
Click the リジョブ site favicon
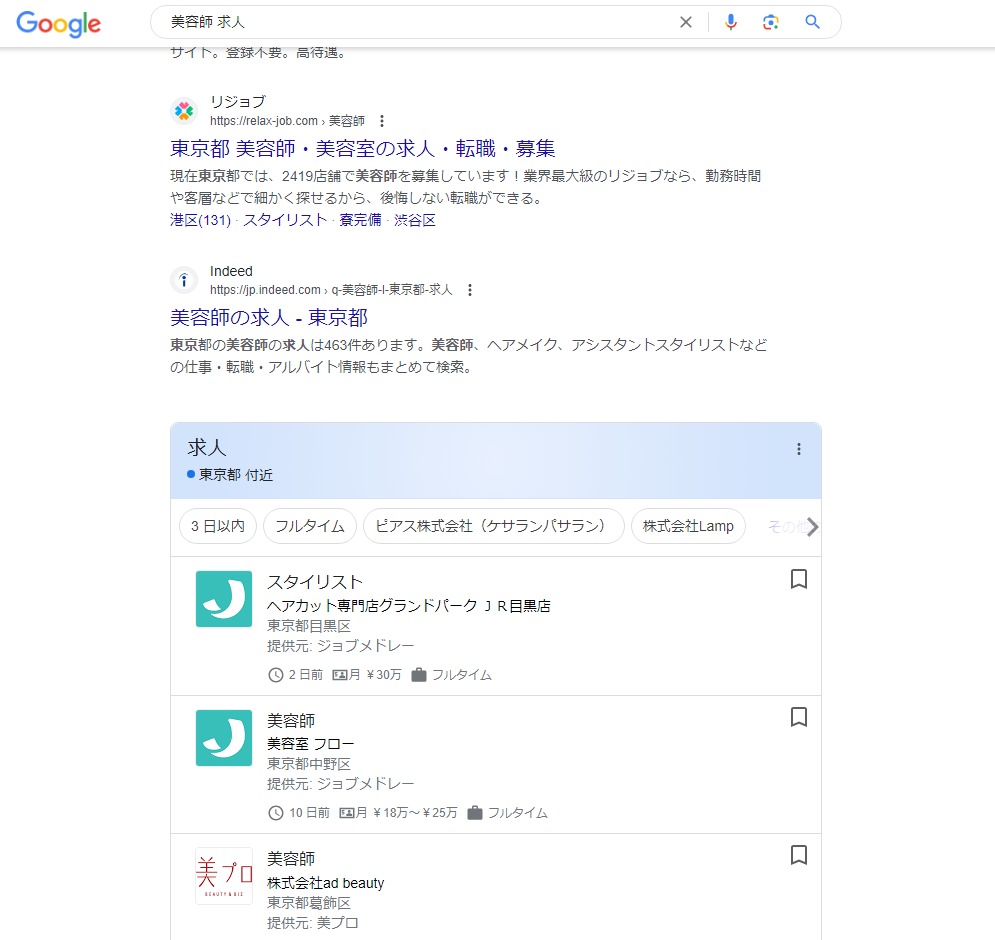tap(184, 111)
